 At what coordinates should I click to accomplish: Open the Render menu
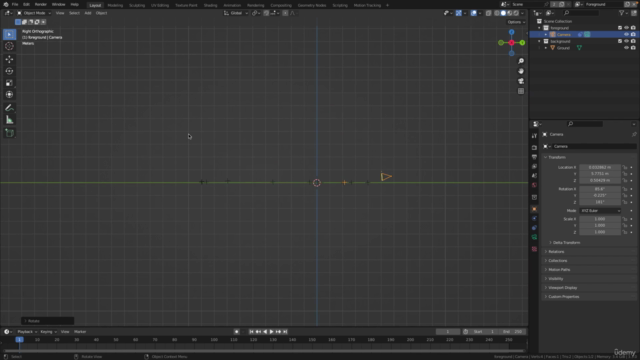pos(40,4)
